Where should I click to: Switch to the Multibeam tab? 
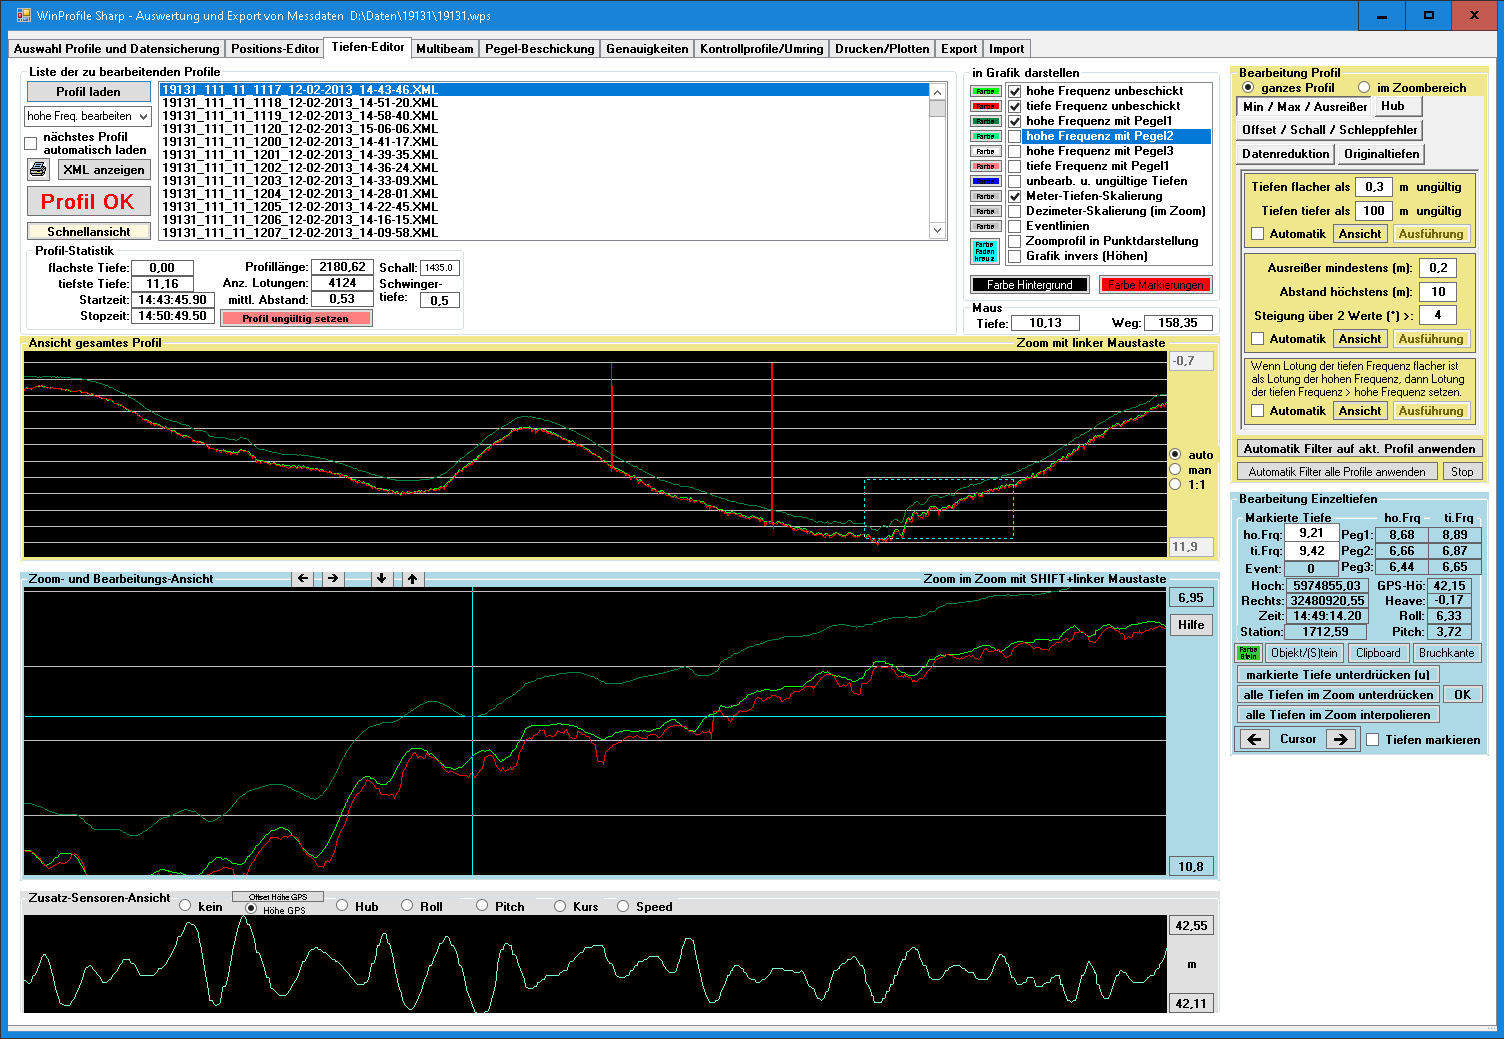point(444,49)
